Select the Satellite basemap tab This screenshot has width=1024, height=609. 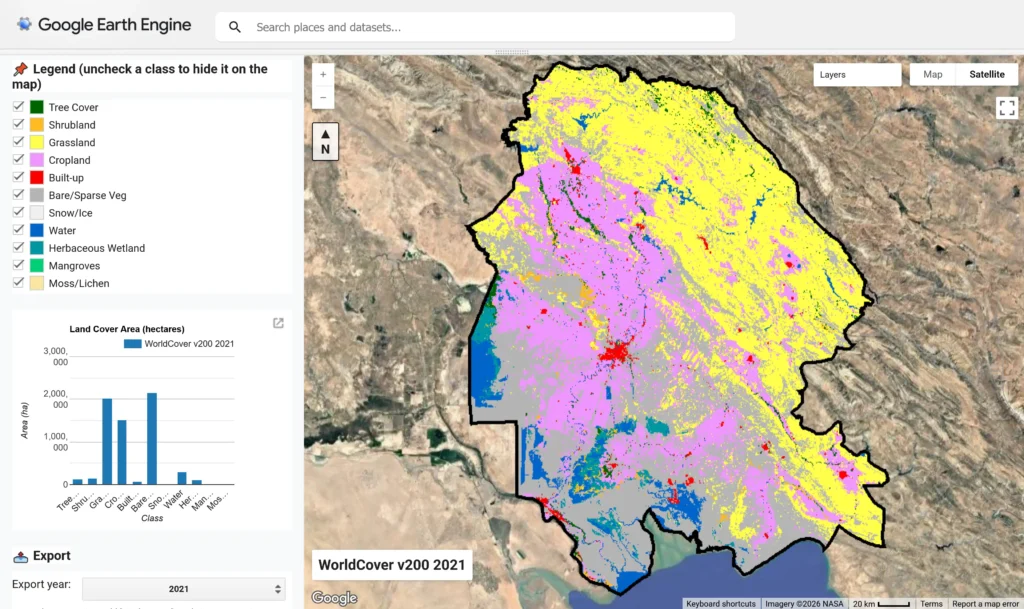(x=987, y=74)
